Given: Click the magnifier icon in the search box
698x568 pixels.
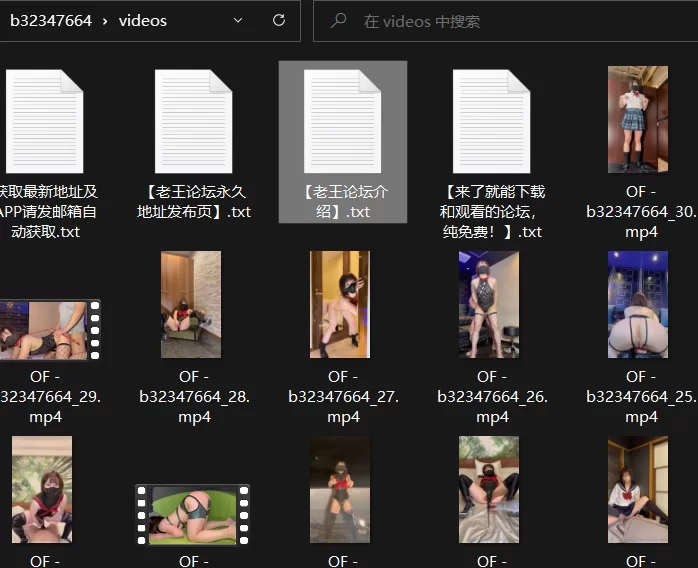Looking at the screenshot, I should [x=339, y=21].
